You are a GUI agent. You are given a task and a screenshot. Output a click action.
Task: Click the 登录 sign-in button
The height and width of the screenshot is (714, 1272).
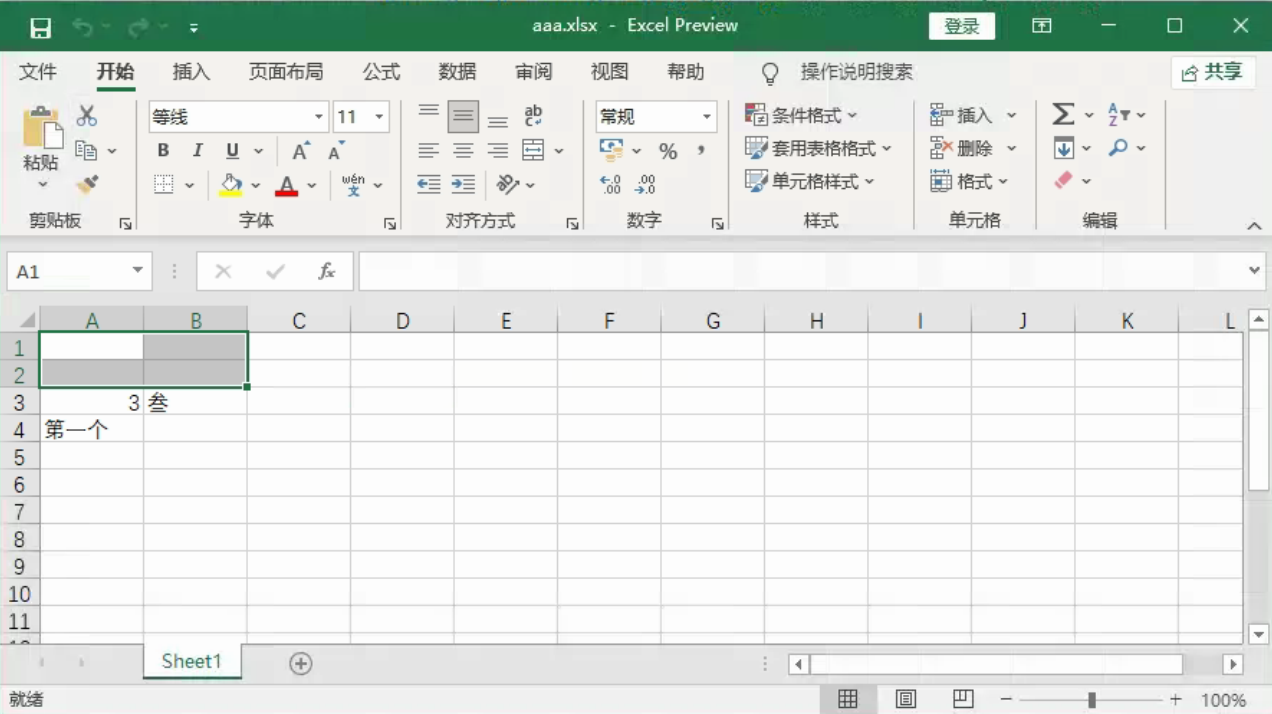pyautogui.click(x=961, y=26)
